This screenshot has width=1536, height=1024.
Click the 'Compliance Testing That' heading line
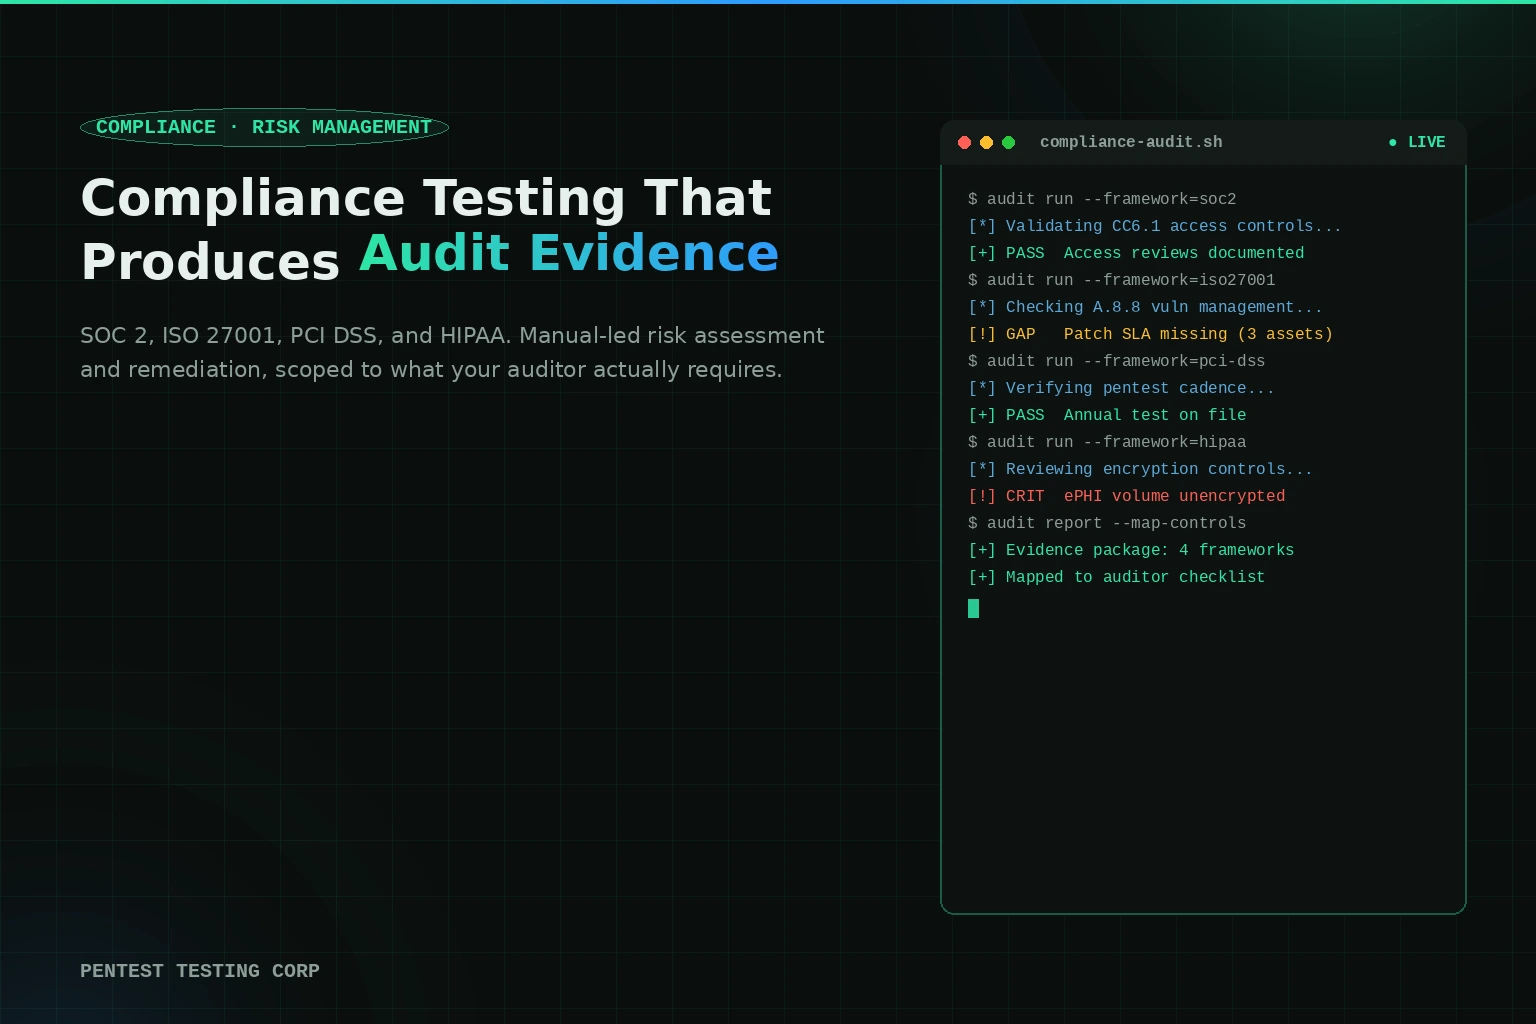426,198
